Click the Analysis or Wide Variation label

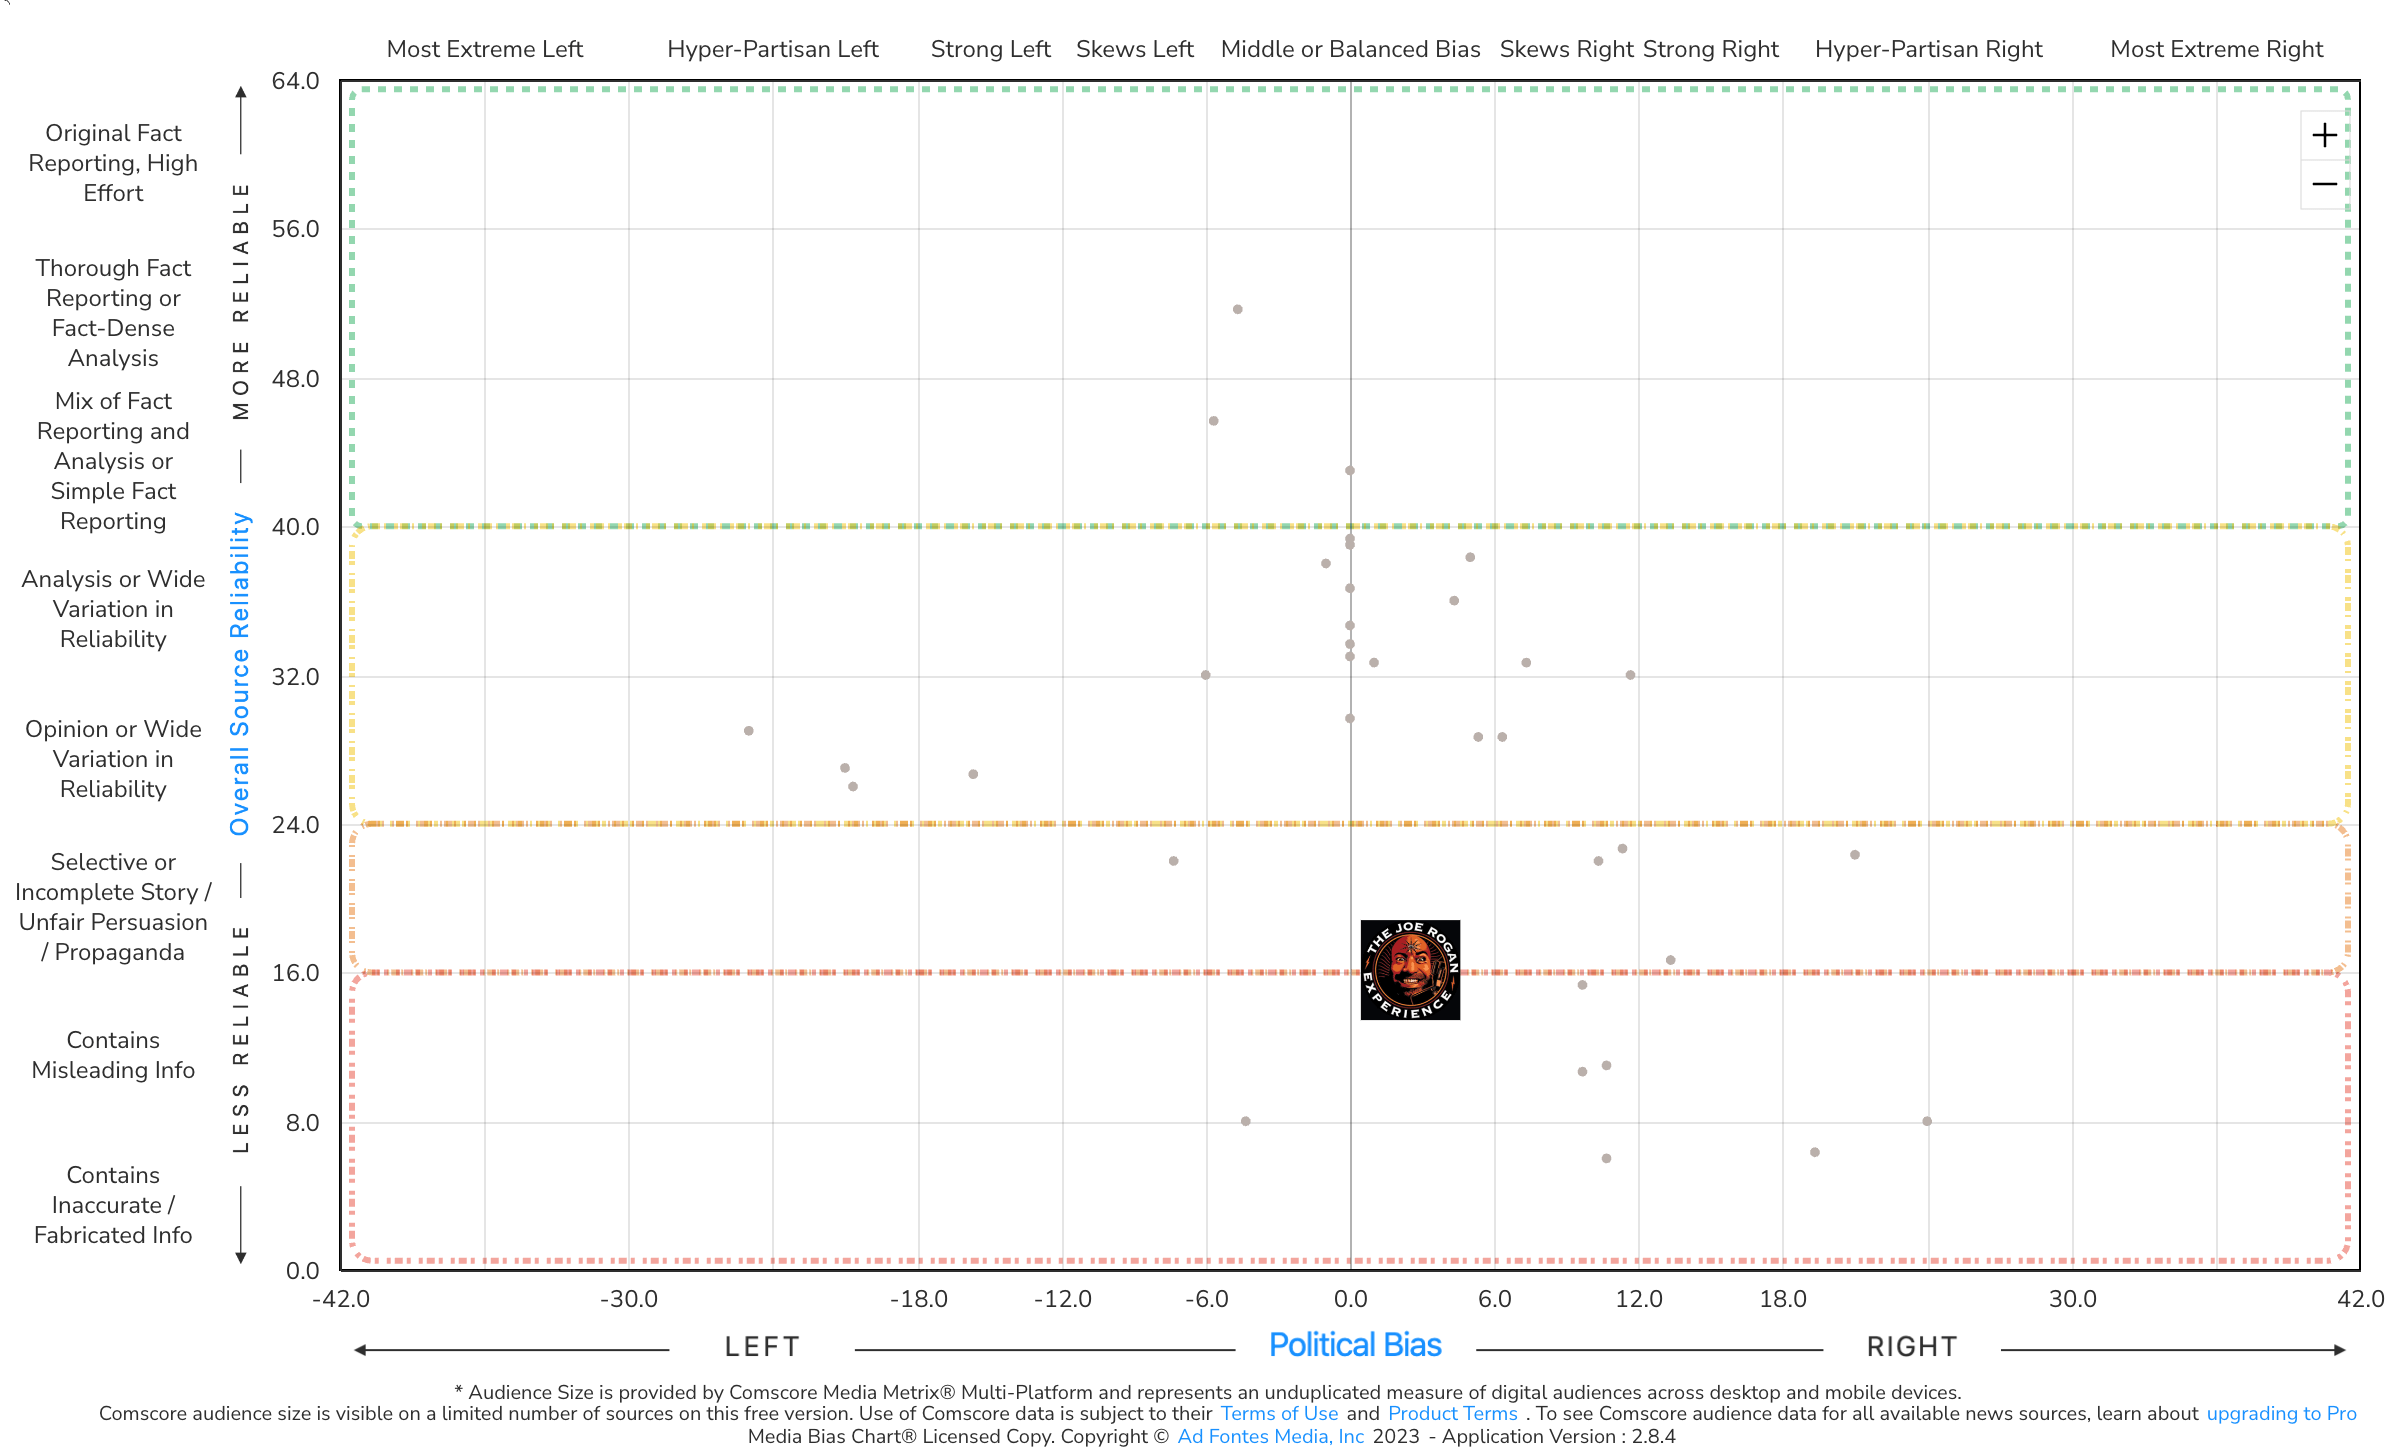click(113, 609)
